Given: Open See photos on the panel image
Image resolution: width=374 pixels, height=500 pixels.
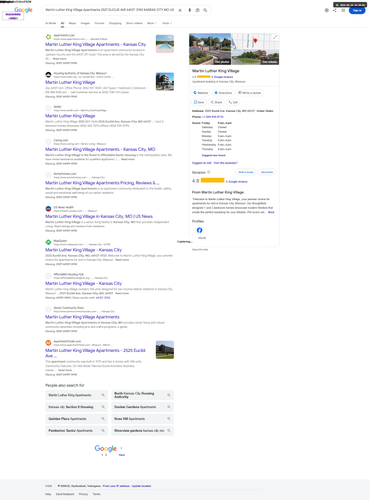Looking at the screenshot, I should coord(222,62).
